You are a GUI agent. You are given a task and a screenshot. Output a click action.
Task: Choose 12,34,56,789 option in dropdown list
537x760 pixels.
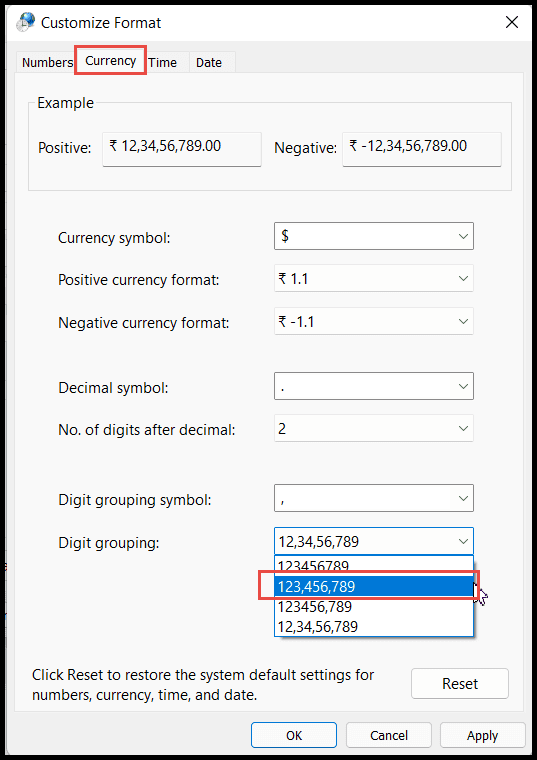374,626
